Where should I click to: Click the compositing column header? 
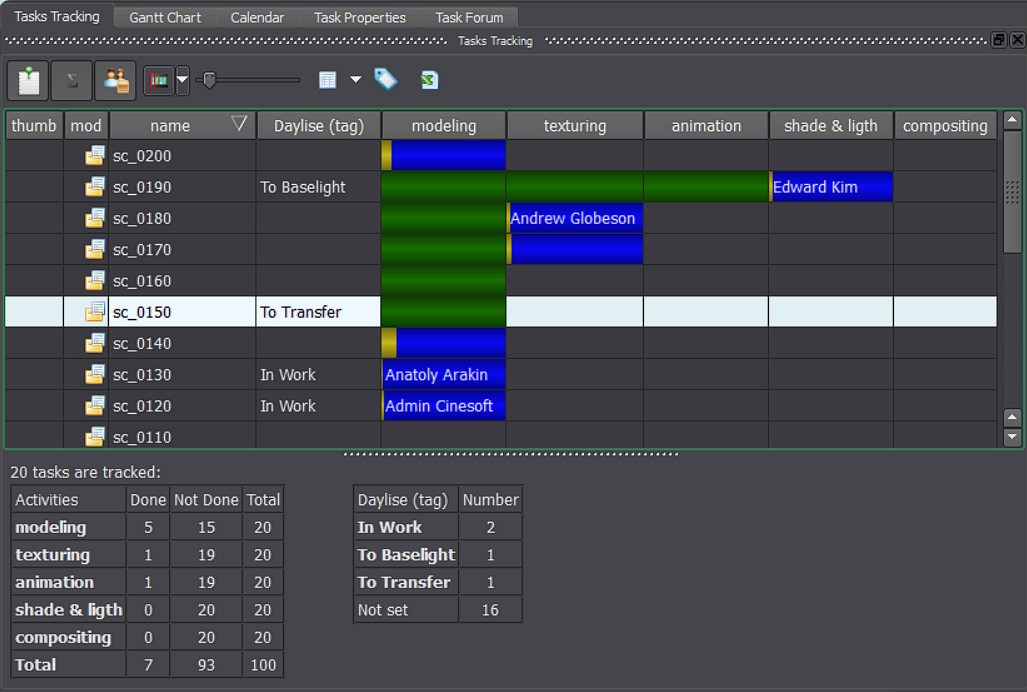click(x=945, y=126)
